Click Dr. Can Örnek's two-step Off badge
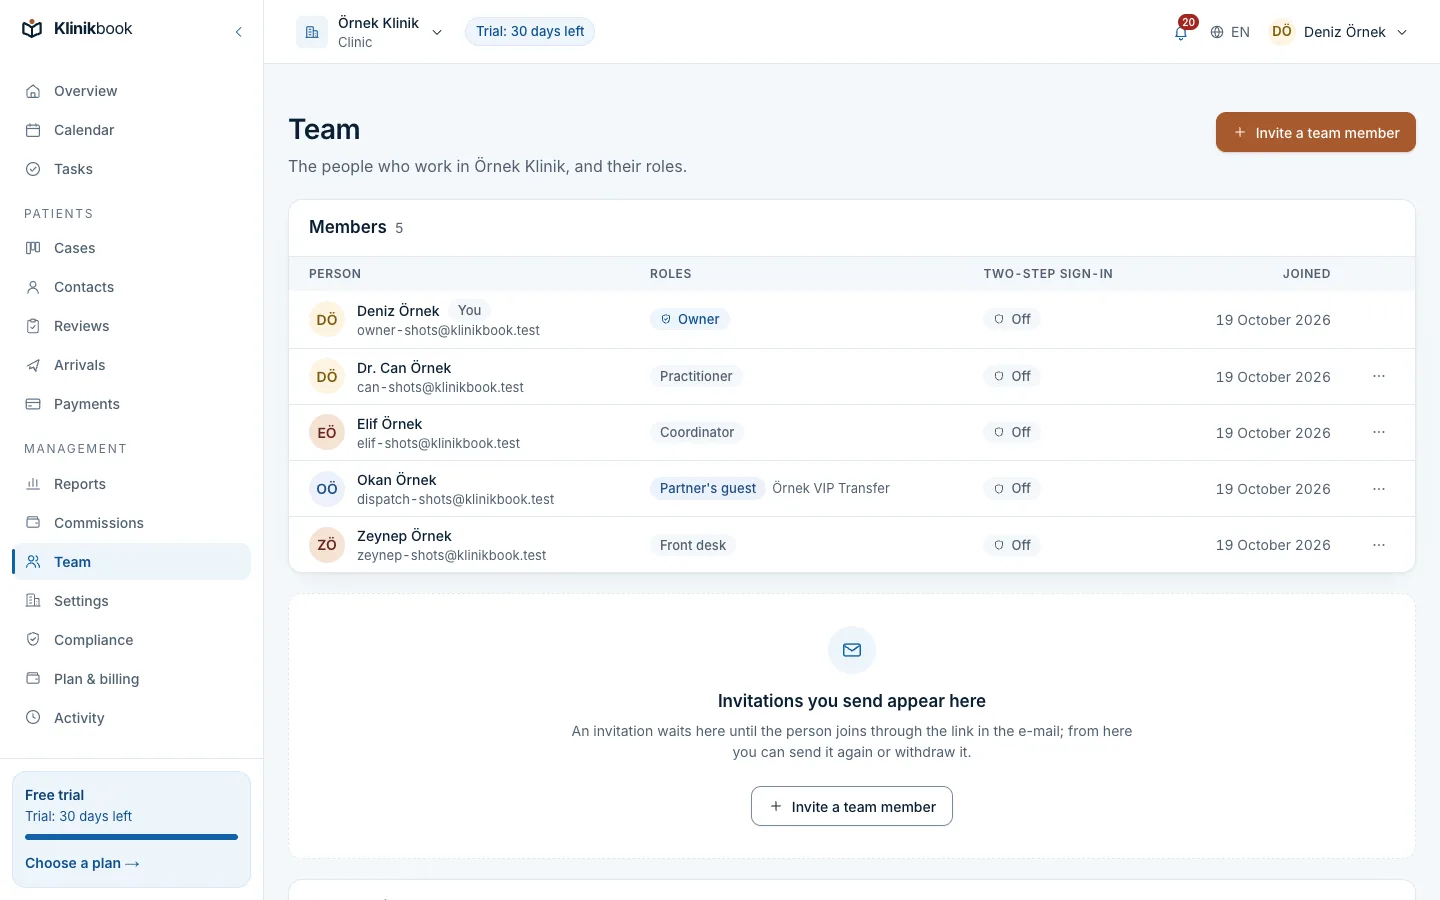Image resolution: width=1440 pixels, height=900 pixels. click(1012, 376)
